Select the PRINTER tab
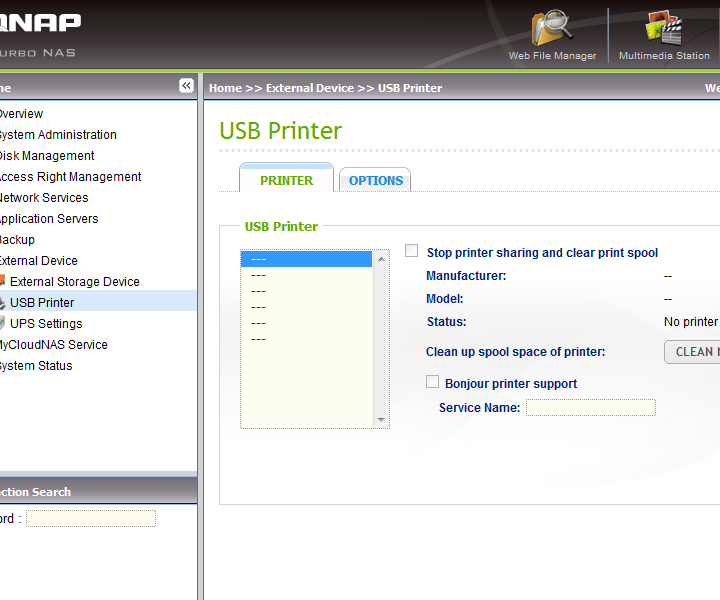Viewport: 720px width, 600px height. pos(286,181)
